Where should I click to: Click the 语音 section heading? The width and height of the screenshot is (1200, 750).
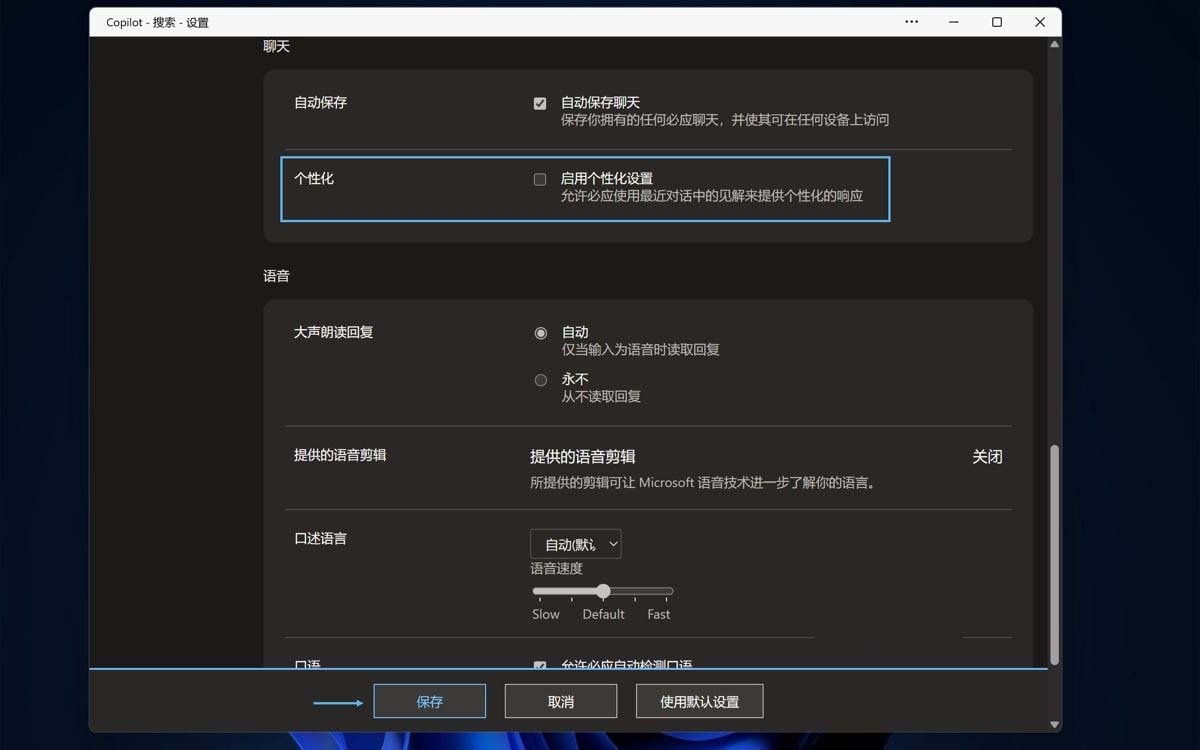(276, 276)
